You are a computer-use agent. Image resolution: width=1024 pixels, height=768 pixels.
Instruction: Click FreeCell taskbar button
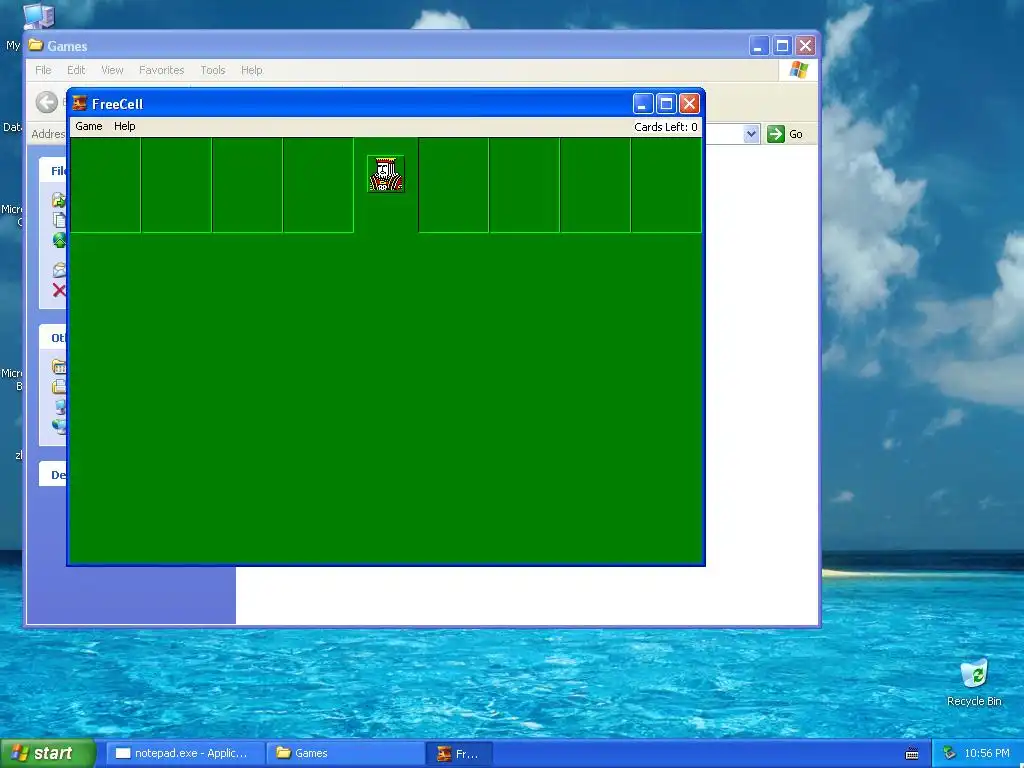(459, 754)
